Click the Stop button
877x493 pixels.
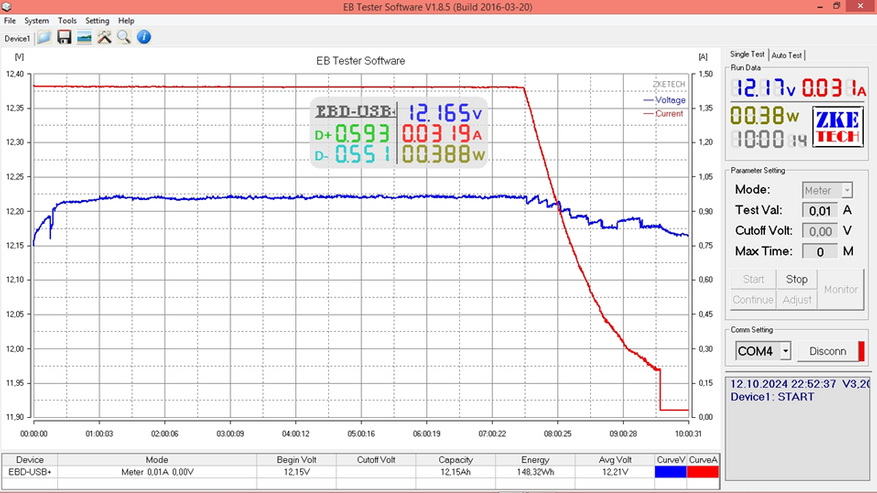pyautogui.click(x=796, y=279)
